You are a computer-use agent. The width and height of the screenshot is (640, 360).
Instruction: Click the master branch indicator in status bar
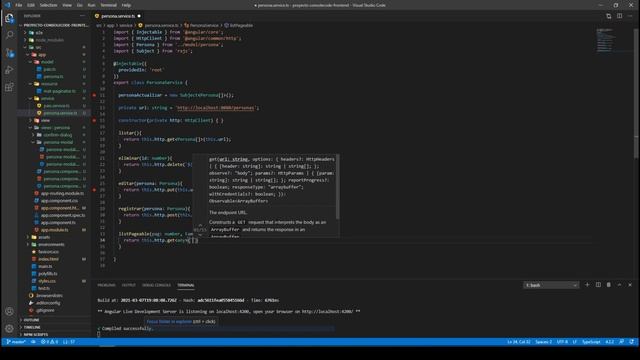coord(16,342)
